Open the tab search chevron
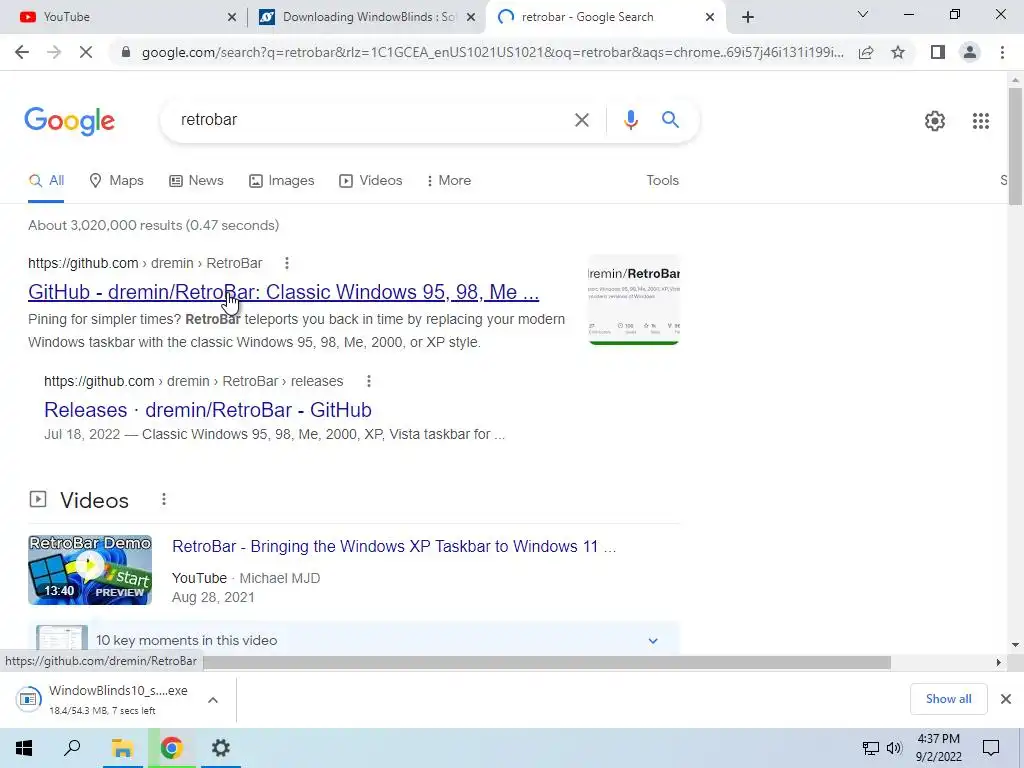This screenshot has height=768, width=1024. tap(863, 14)
